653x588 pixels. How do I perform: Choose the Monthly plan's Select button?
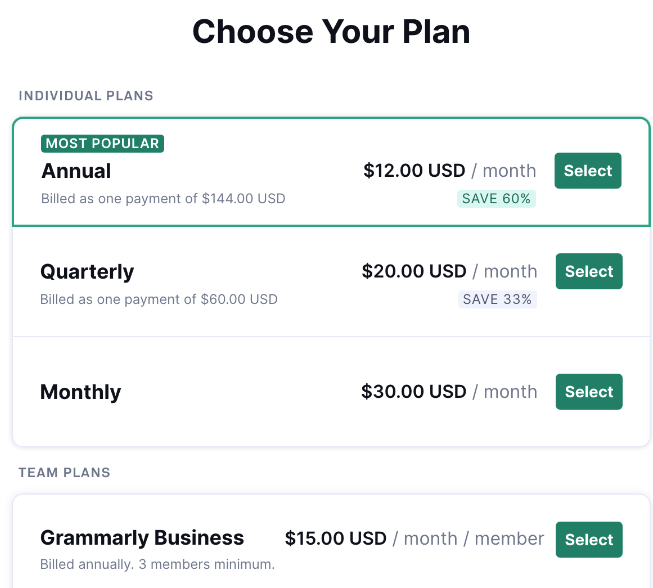[588, 392]
